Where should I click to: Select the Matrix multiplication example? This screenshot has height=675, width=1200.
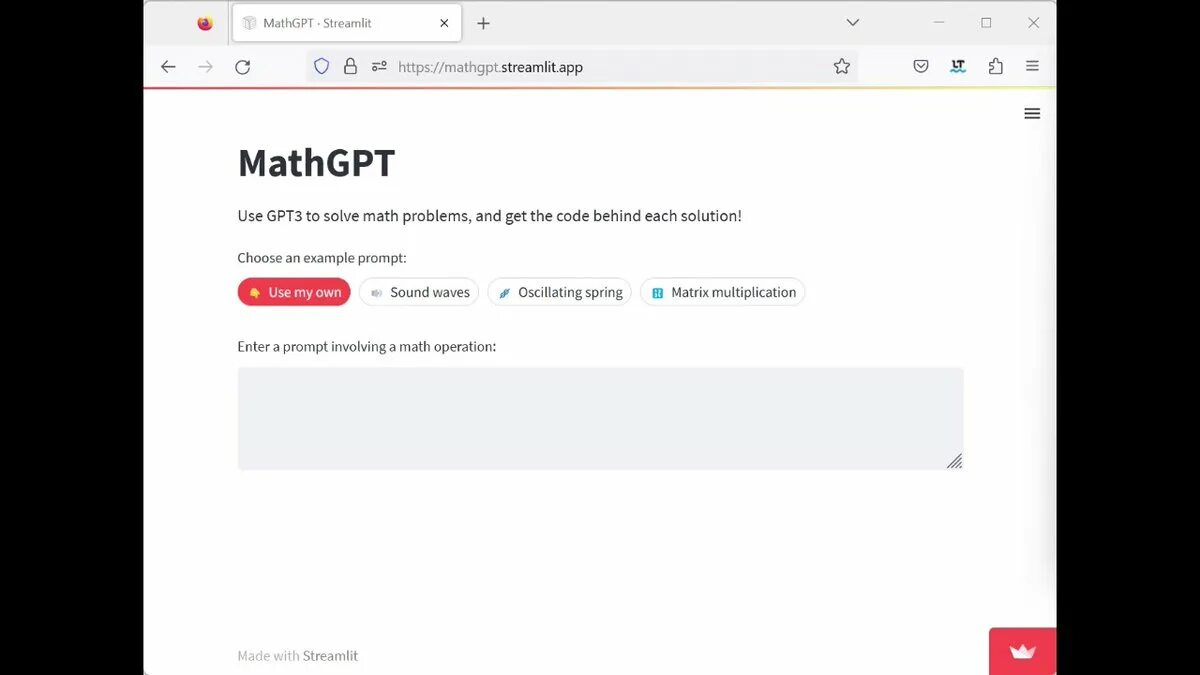pos(722,292)
